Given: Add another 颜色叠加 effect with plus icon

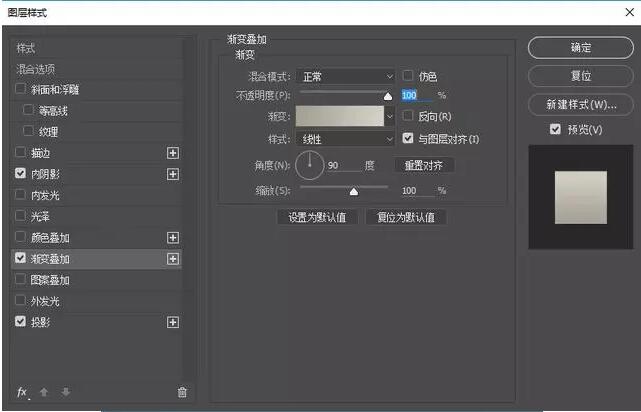Looking at the screenshot, I should tap(173, 237).
